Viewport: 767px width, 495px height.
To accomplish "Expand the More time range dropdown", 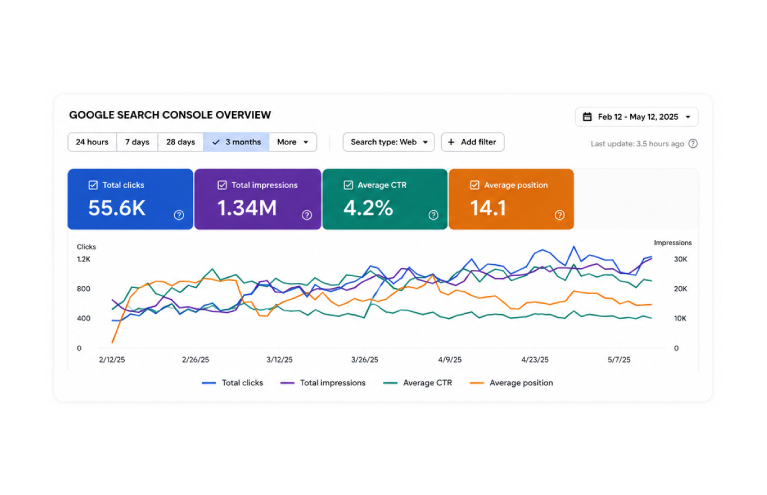I will tap(293, 142).
